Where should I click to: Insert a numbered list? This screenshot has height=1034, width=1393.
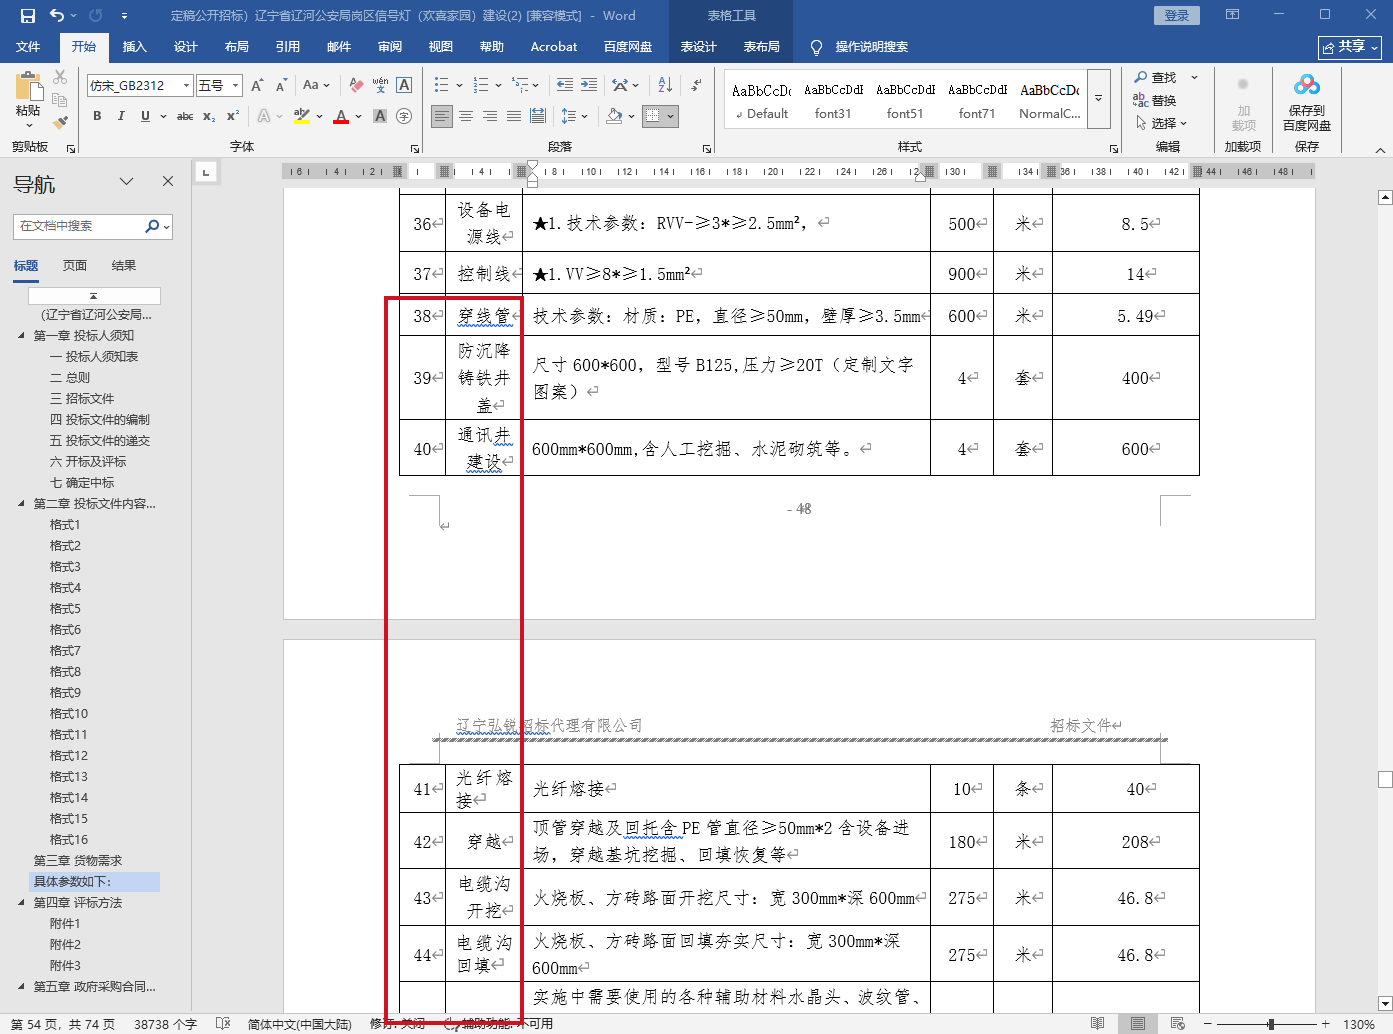click(481, 86)
